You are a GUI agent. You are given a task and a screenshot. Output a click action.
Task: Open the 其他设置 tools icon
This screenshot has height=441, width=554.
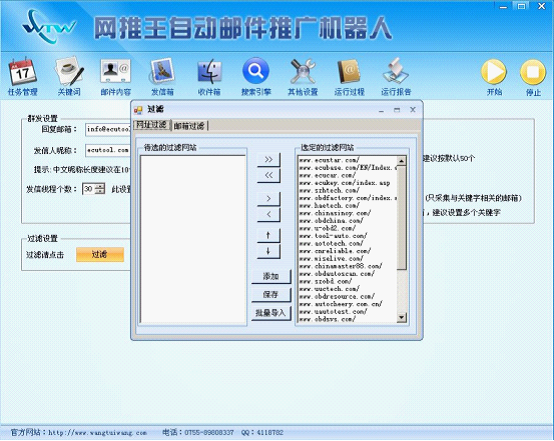pos(302,71)
